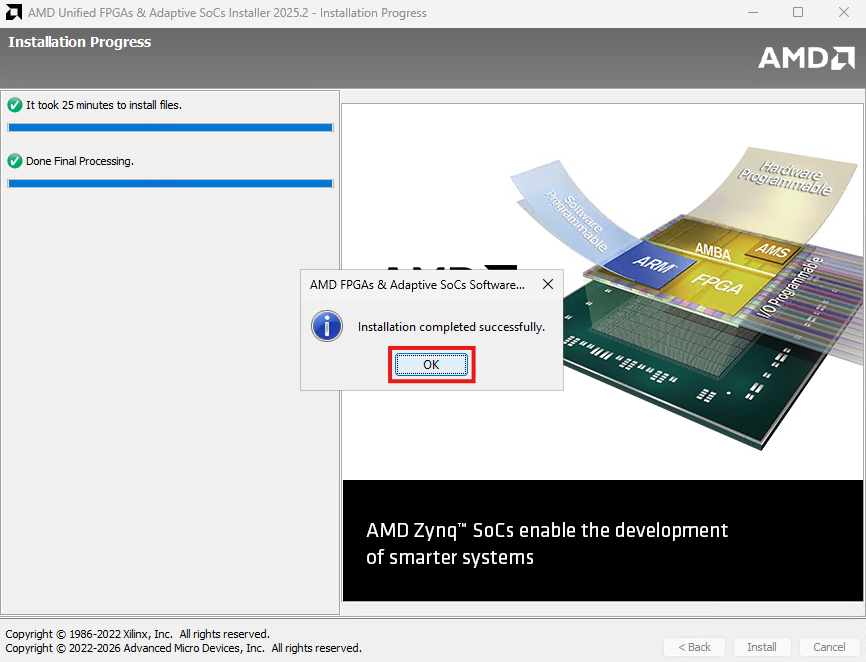Click the green check next to install time
866x662 pixels.
(15, 105)
